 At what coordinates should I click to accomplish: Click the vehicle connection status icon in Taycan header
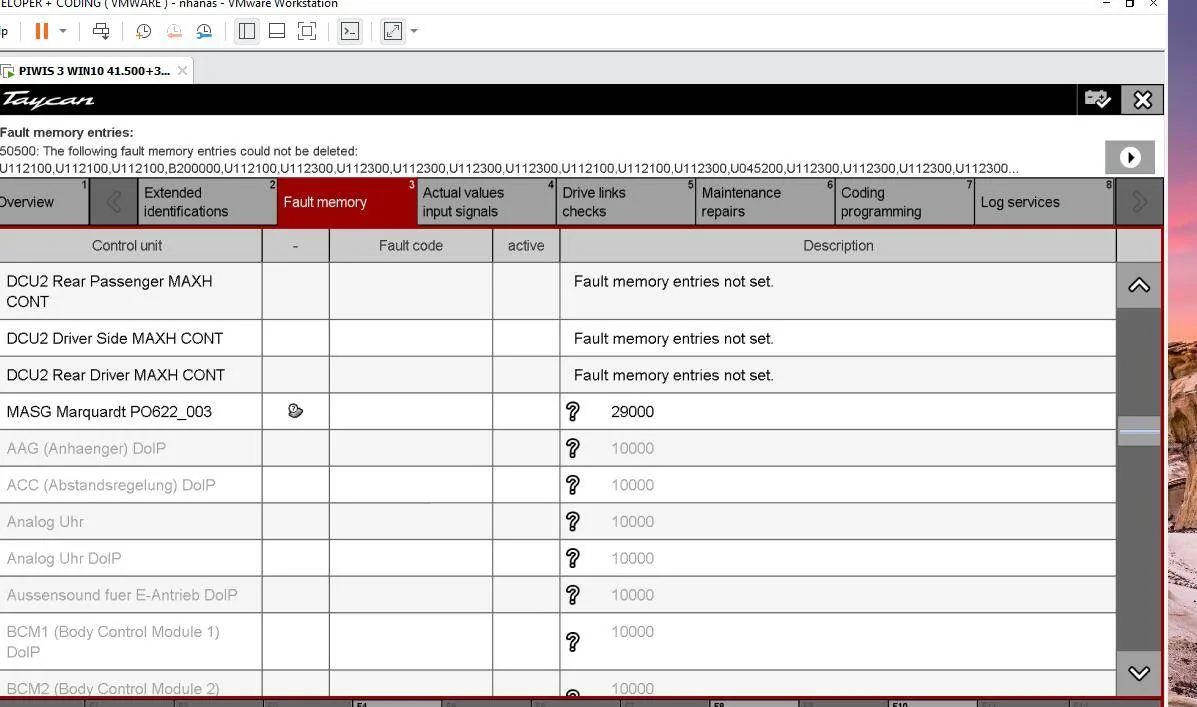pos(1098,99)
